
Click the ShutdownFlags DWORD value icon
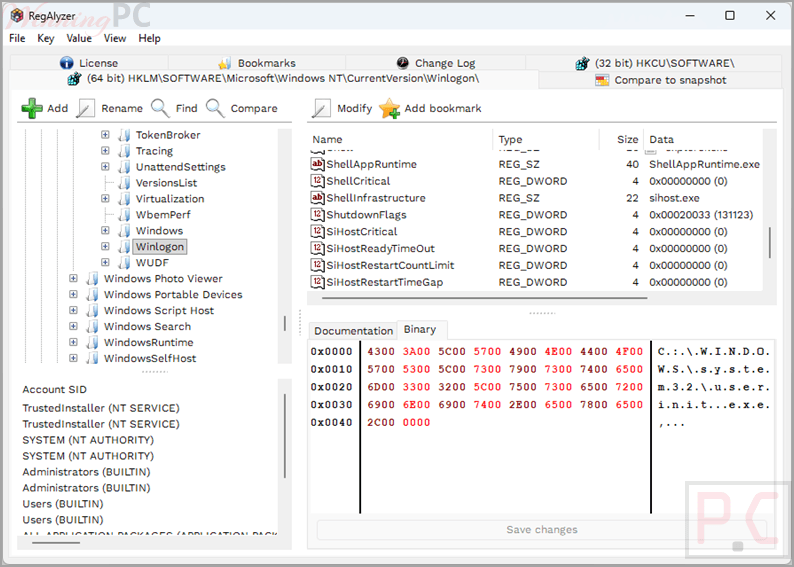pyautogui.click(x=317, y=215)
